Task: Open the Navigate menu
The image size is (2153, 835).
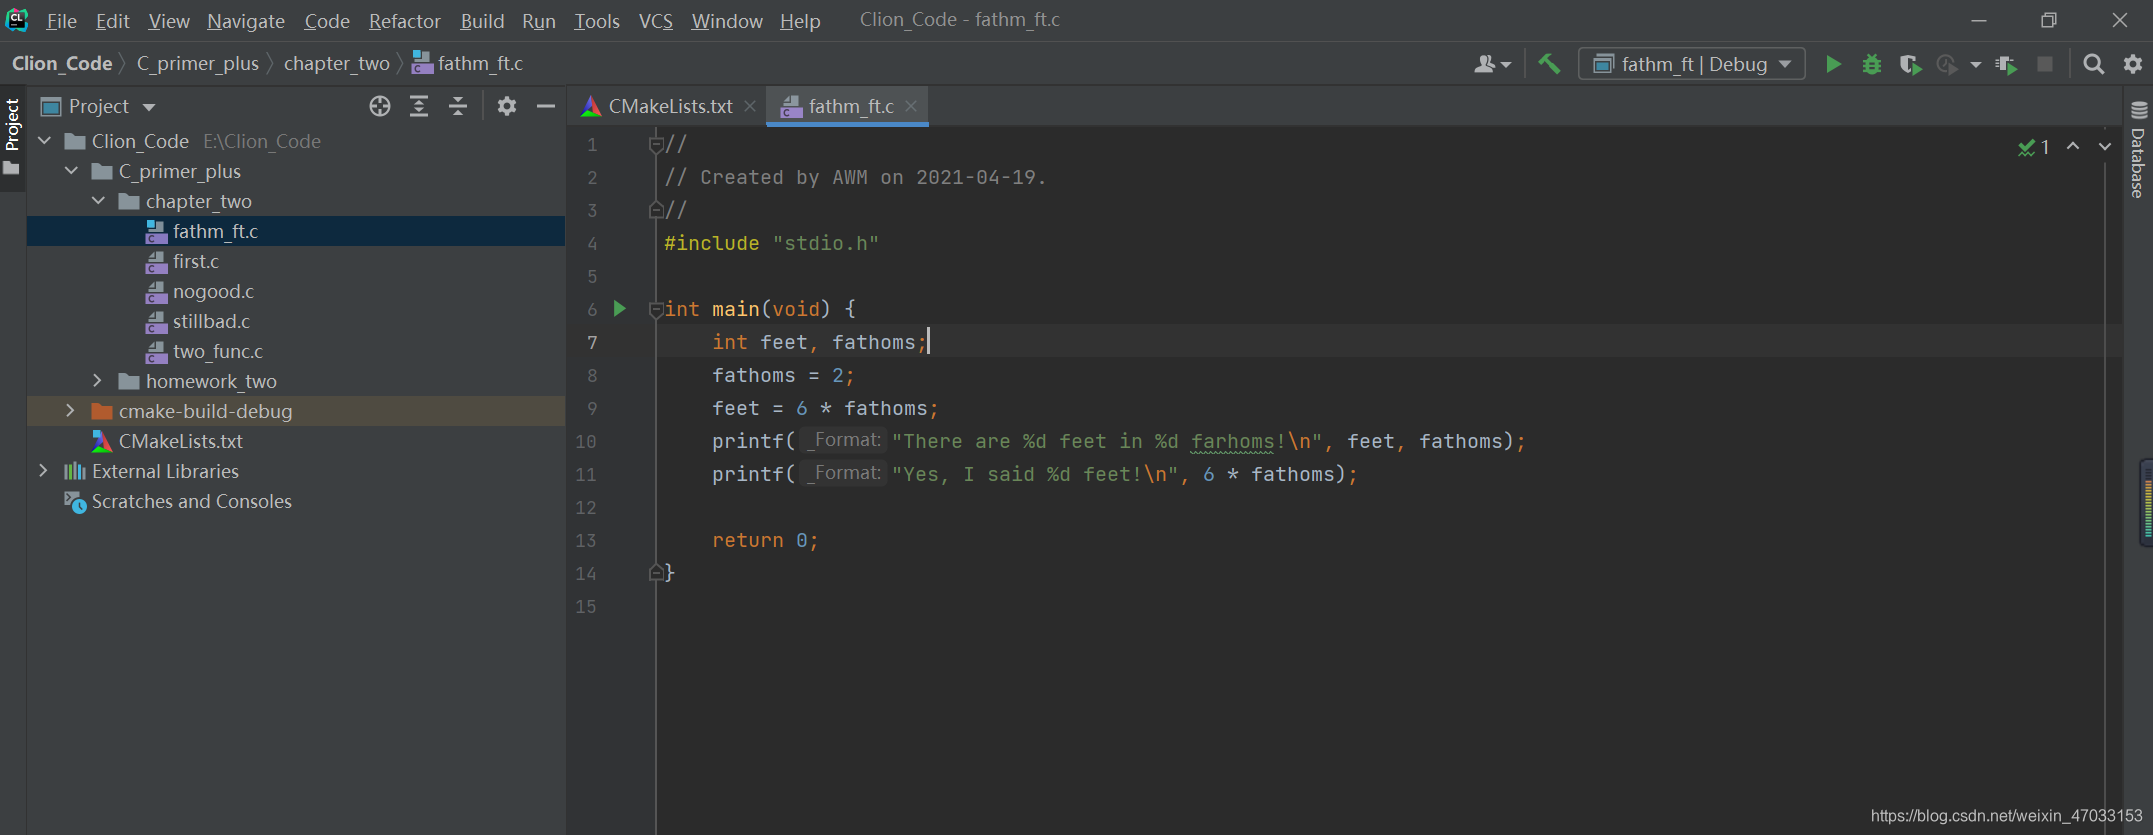Action: tap(246, 20)
